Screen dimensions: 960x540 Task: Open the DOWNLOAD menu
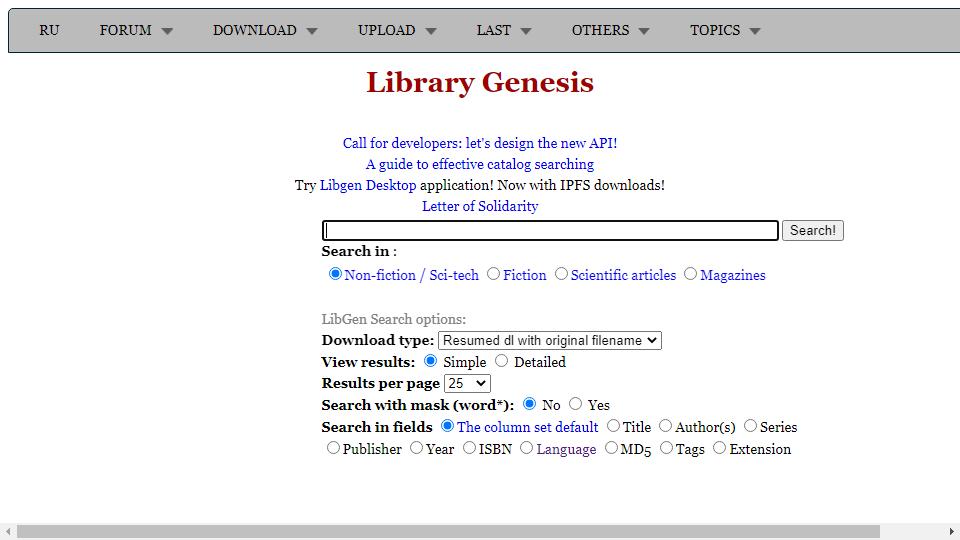[255, 30]
